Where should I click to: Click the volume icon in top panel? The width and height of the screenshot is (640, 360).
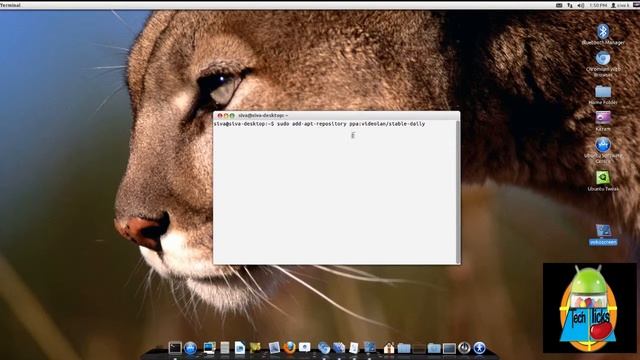pos(580,5)
